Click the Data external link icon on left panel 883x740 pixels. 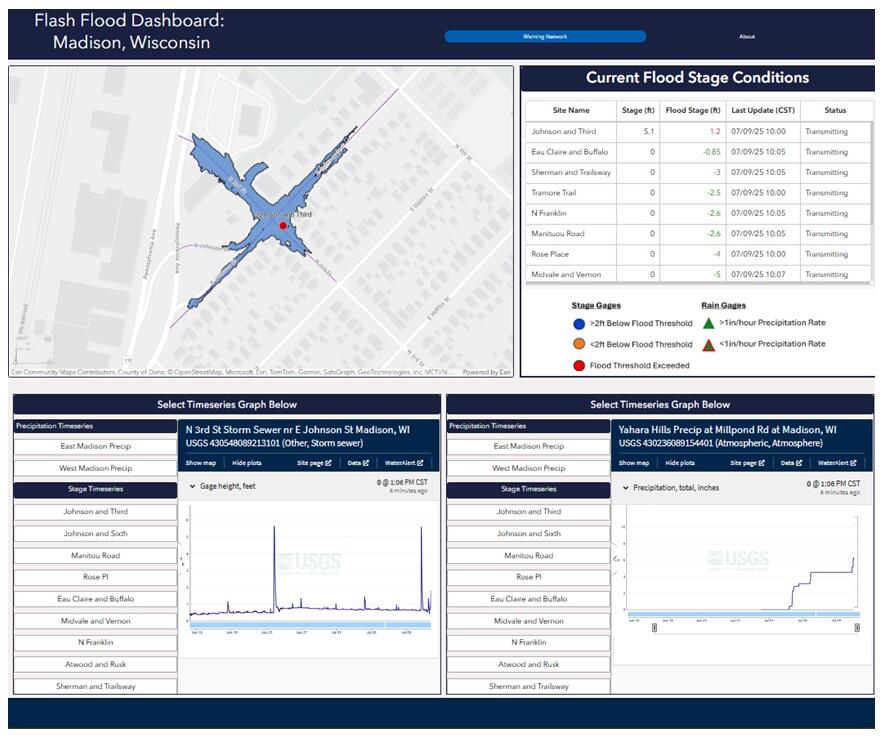click(366, 463)
